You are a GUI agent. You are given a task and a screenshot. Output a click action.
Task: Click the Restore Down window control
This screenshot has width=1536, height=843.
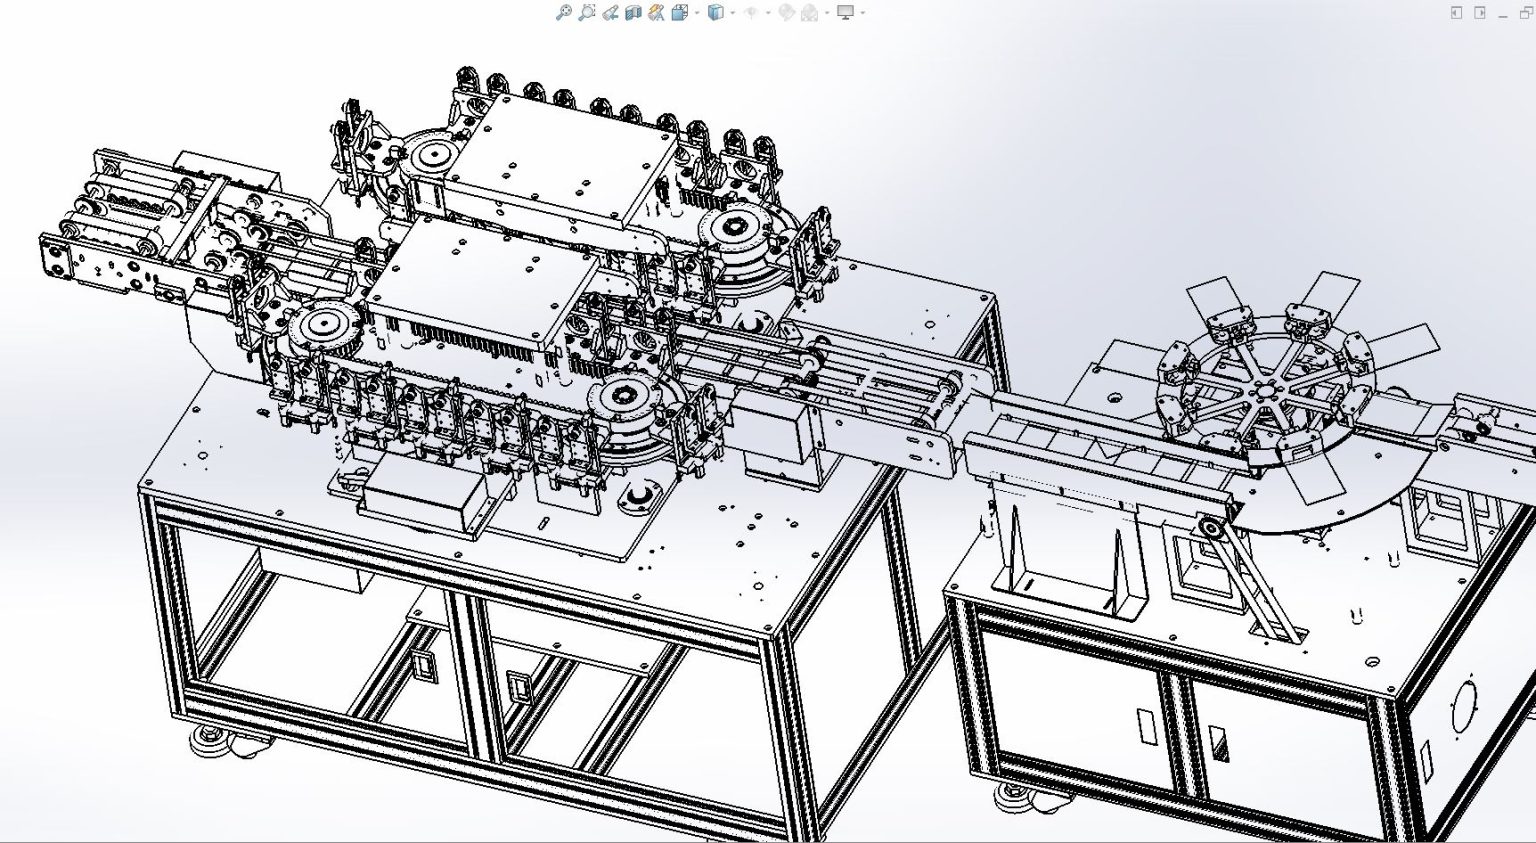pos(1525,12)
